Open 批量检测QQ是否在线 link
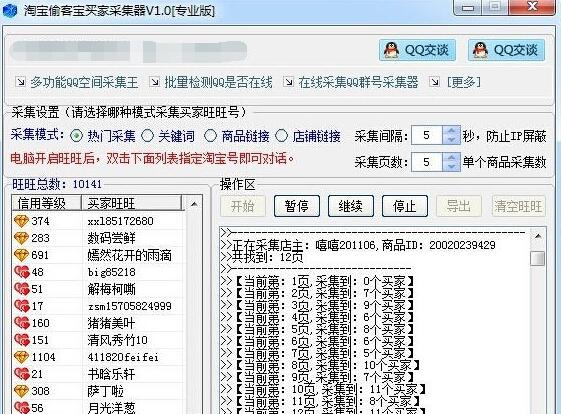The width and height of the screenshot is (561, 414). (x=218, y=82)
